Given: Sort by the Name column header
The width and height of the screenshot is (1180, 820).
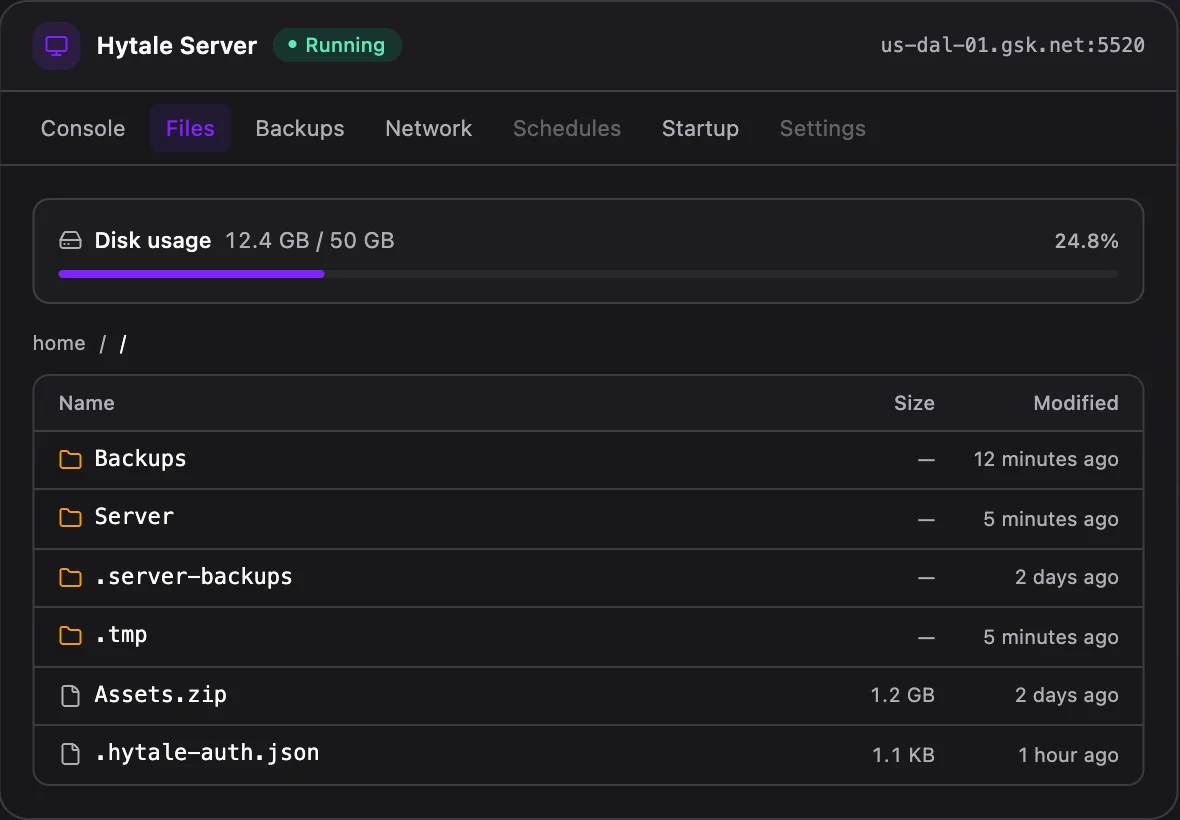Looking at the screenshot, I should (x=87, y=403).
